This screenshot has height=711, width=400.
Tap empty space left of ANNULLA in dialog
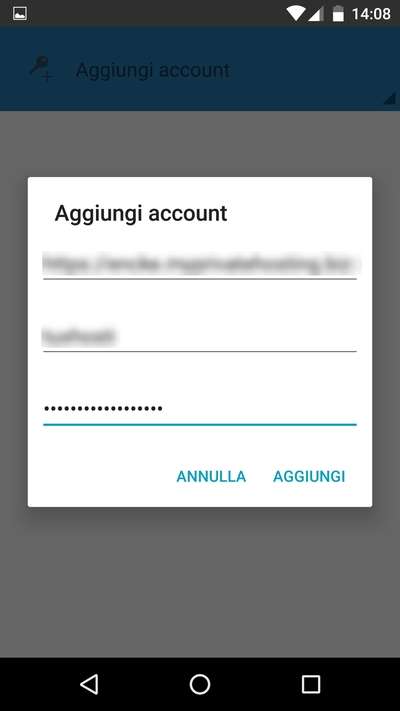(102, 476)
